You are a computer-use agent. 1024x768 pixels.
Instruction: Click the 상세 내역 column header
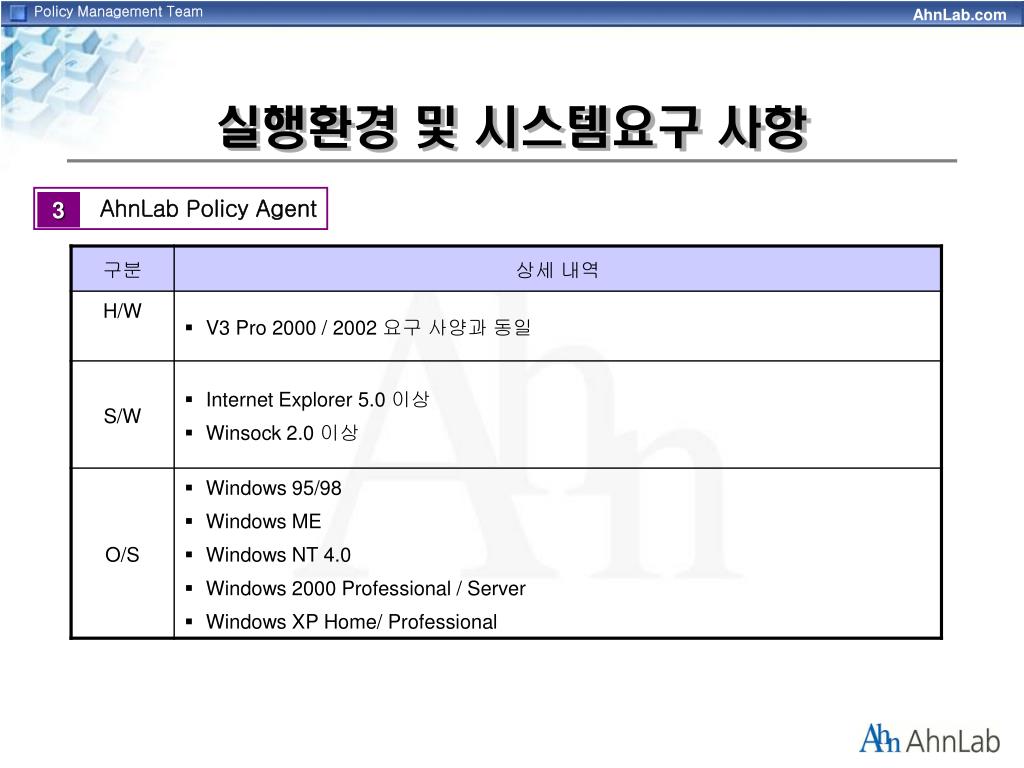pos(557,269)
